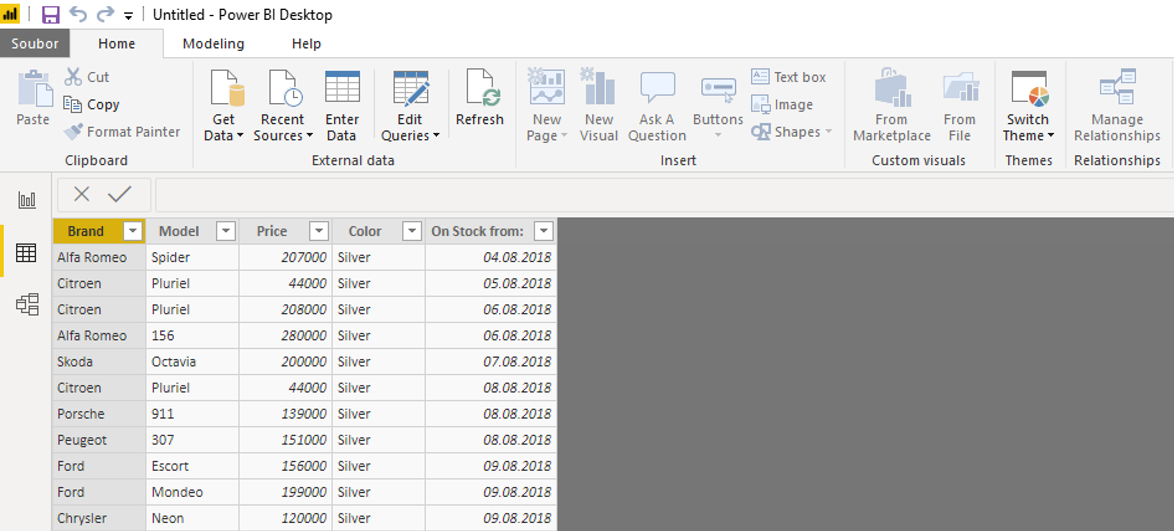Click the Chrysler brand cell
Viewport: 1174px width, 531px height.
[100, 518]
